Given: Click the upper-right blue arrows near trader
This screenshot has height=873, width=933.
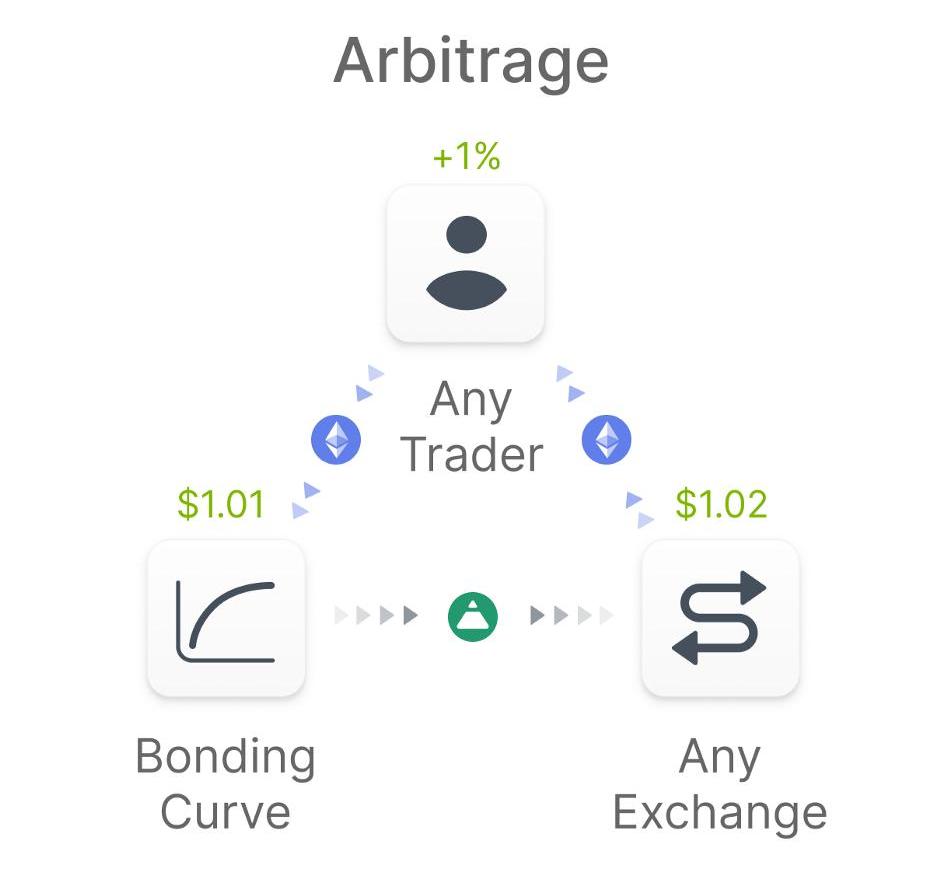Looking at the screenshot, I should pos(571,384).
